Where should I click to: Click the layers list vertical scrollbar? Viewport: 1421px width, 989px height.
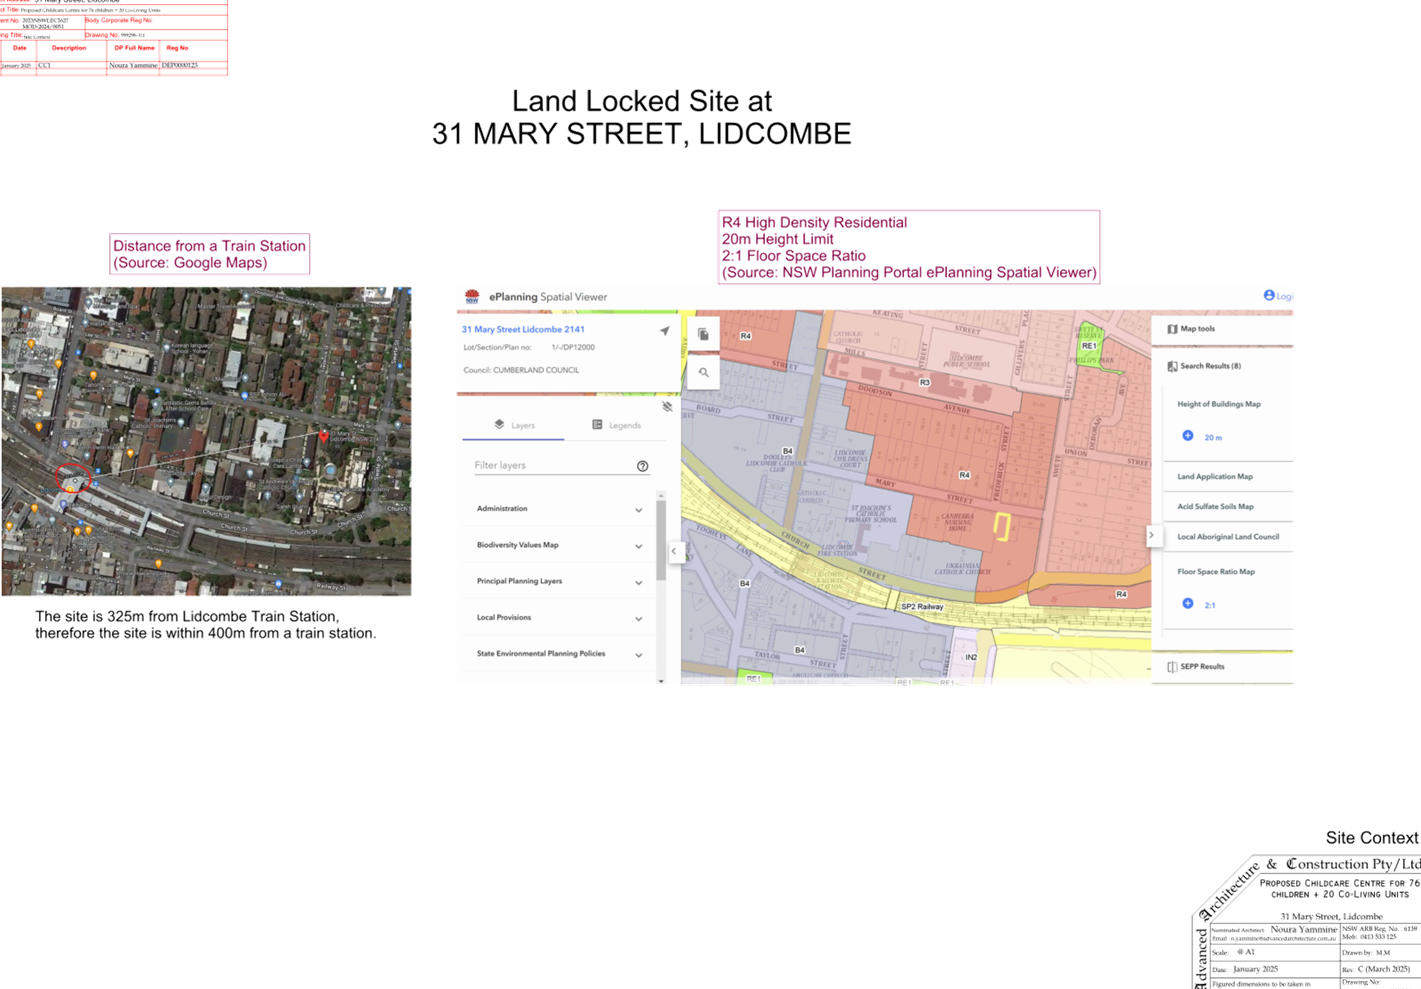point(660,540)
